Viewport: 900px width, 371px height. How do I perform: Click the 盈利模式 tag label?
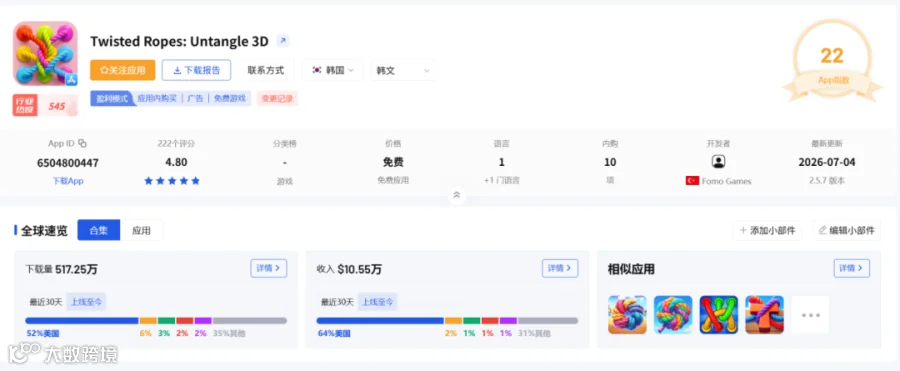[x=111, y=98]
